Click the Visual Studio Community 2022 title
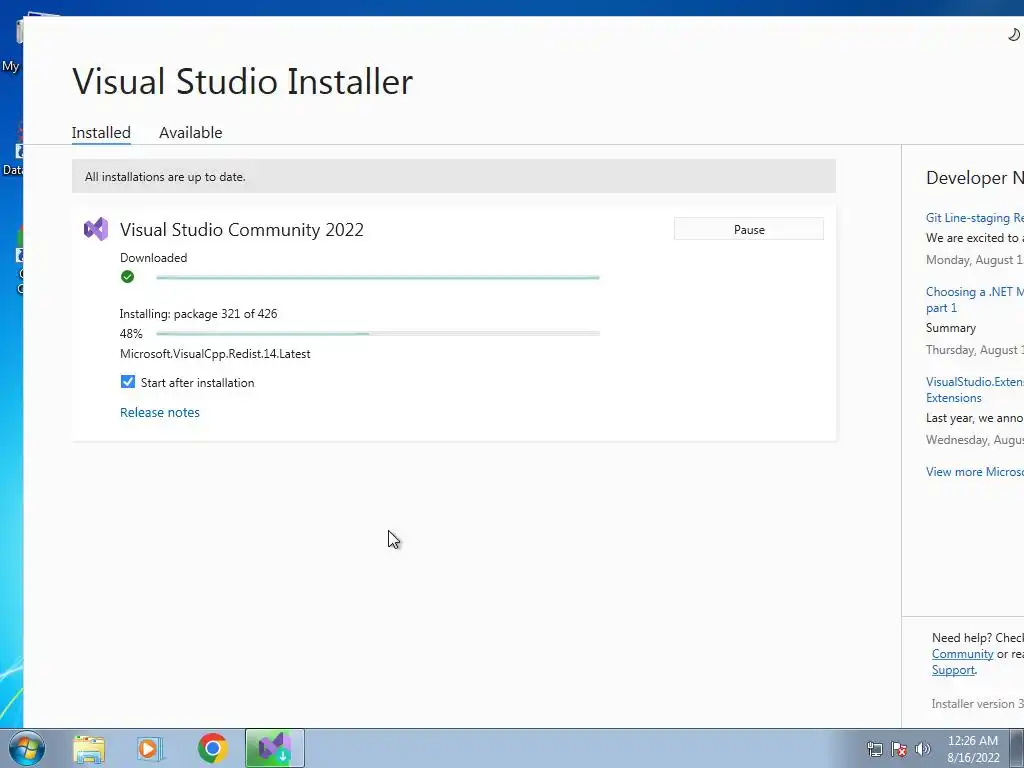Viewport: 1024px width, 768px height. (x=242, y=229)
